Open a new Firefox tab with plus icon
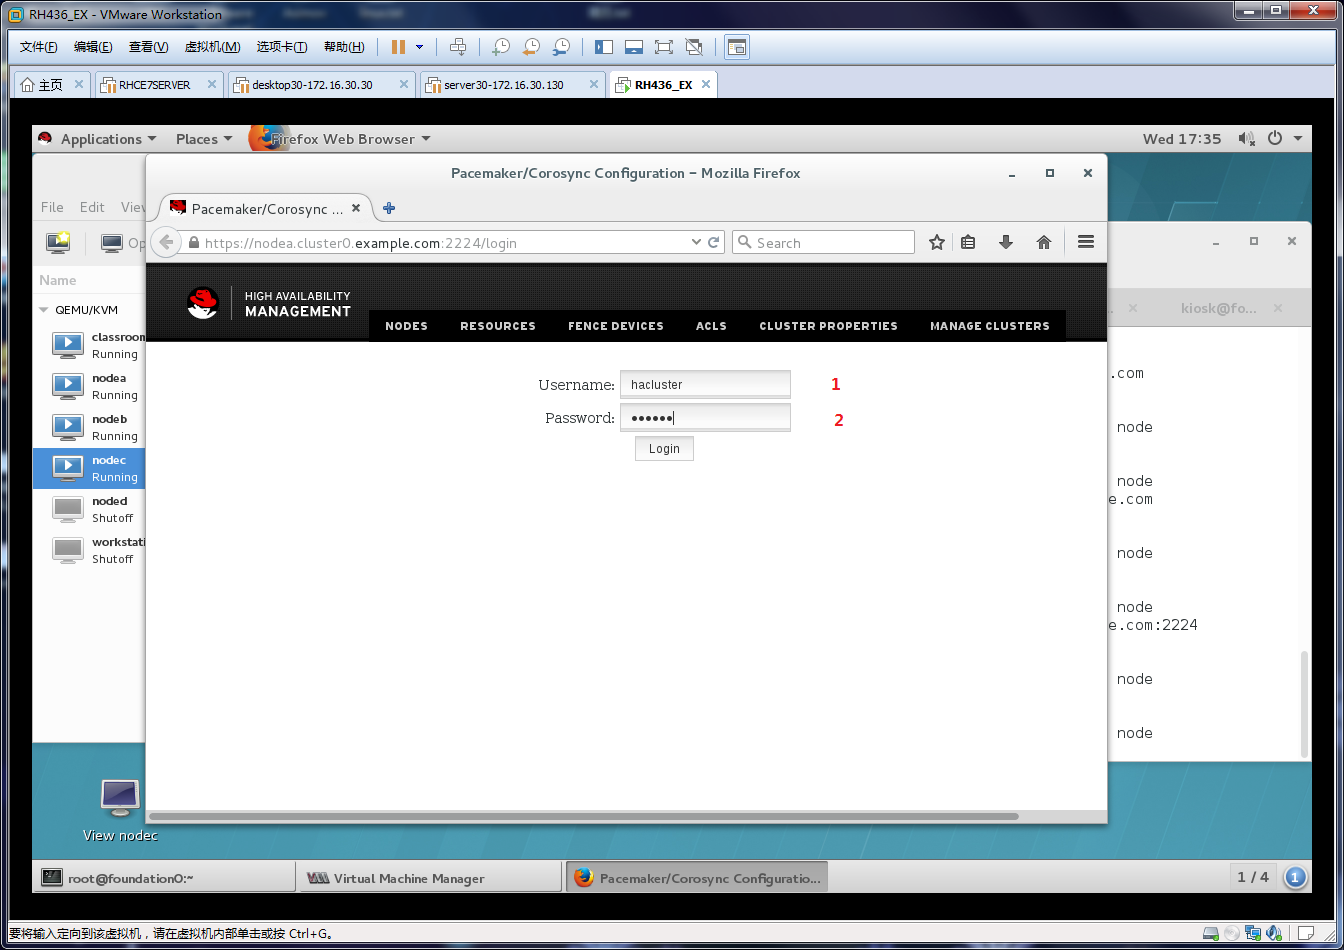1344x950 pixels. [389, 208]
